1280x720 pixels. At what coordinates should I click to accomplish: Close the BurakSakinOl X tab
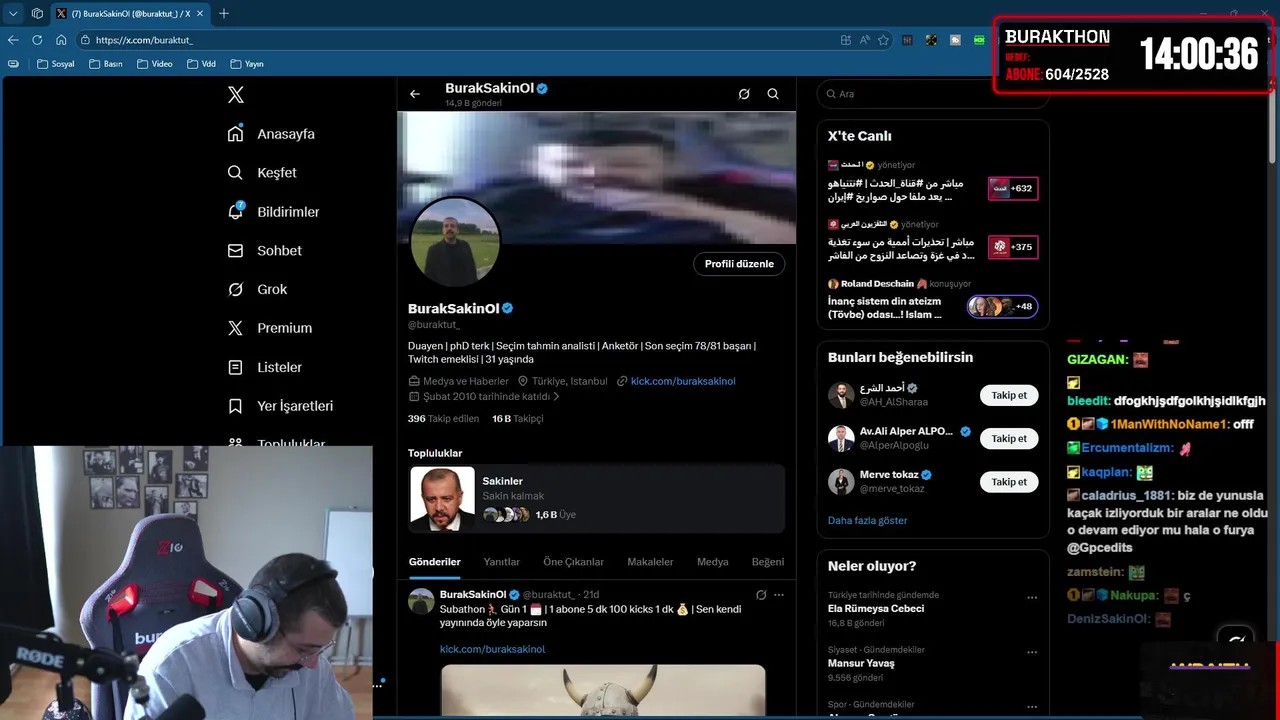tap(201, 13)
